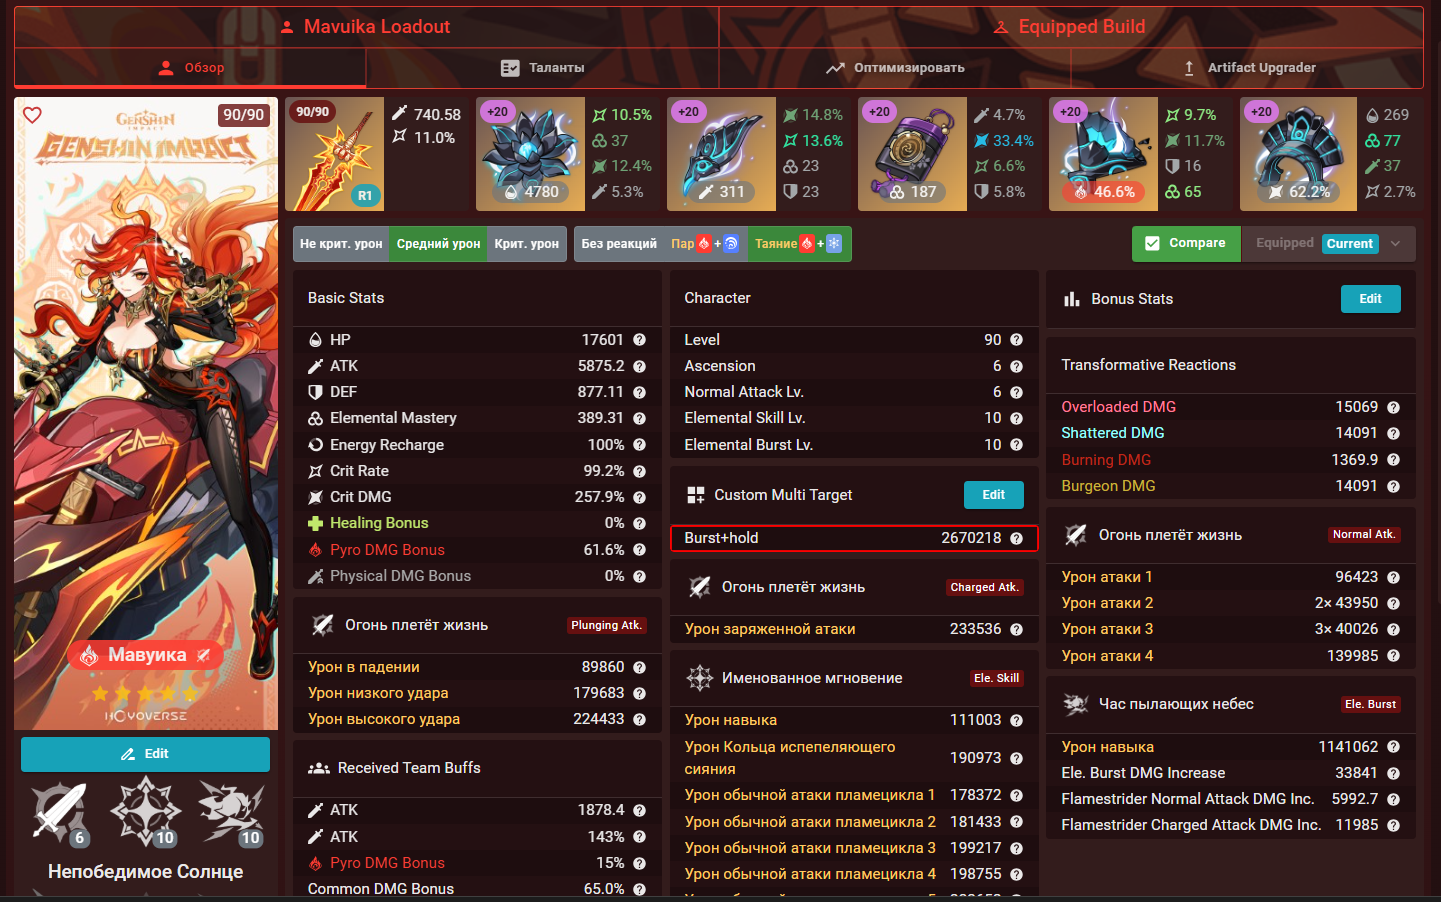The image size is (1441, 902).
Task: Click the Common DMG Bonus 65.0% row
Action: (x=477, y=888)
